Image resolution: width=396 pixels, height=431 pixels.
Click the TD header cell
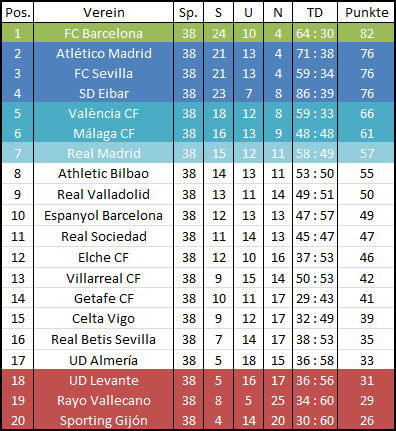pos(315,13)
